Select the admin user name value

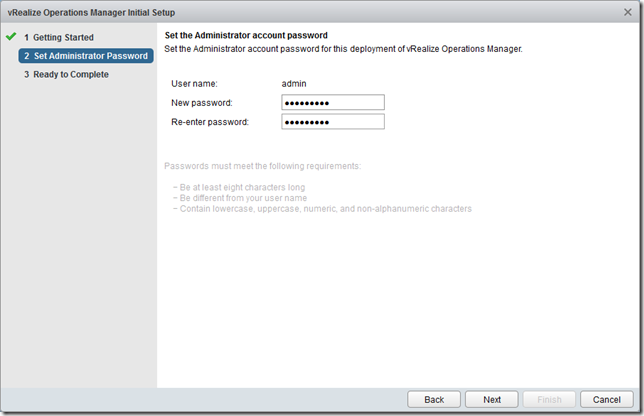tap(295, 83)
